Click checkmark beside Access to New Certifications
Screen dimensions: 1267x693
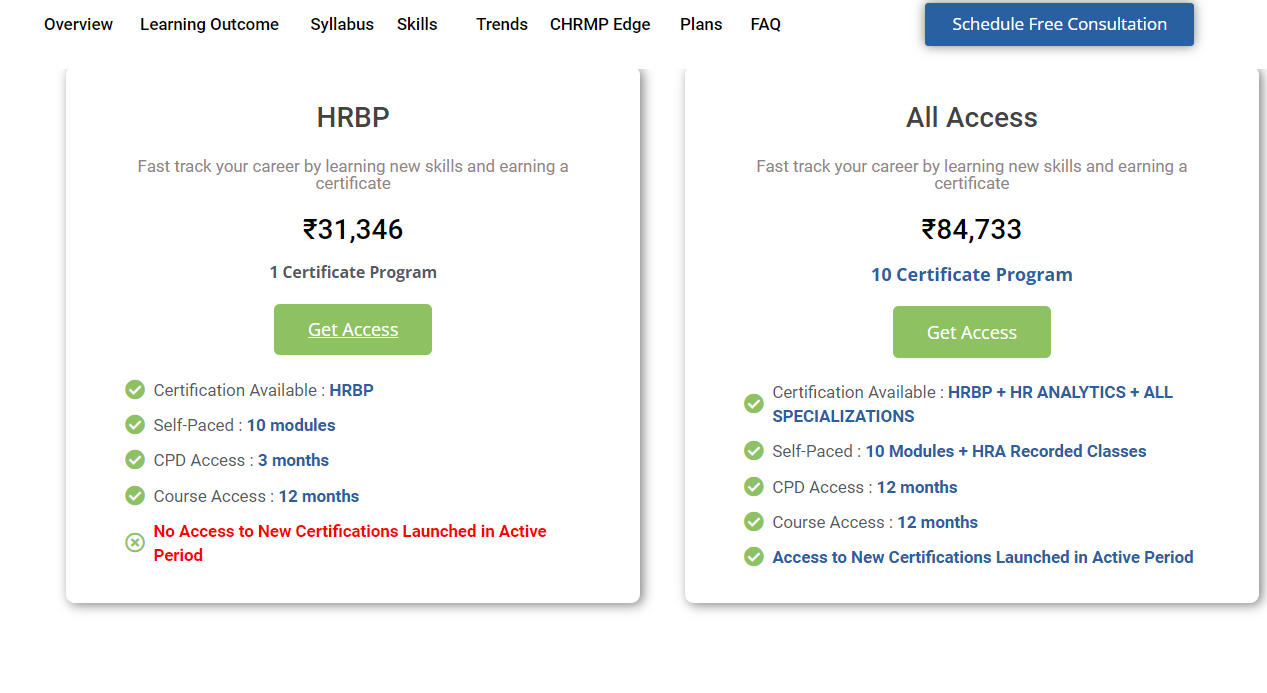(754, 557)
